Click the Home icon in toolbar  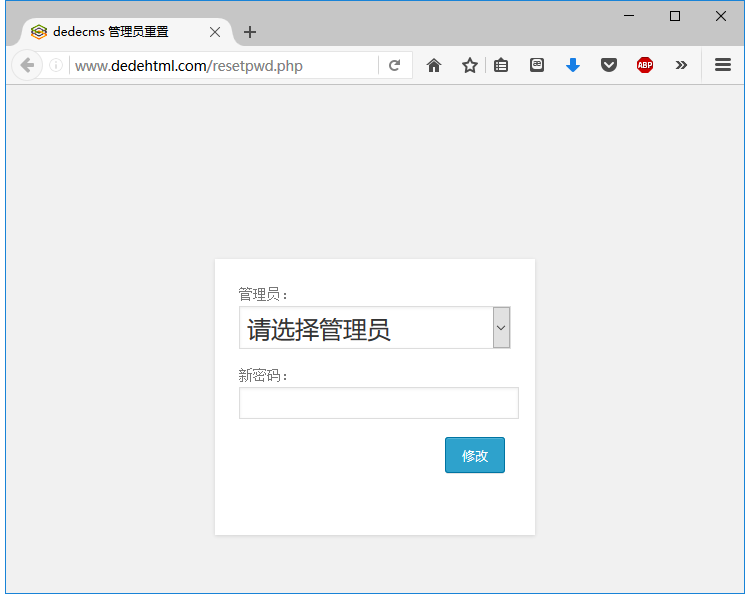[x=434, y=66]
